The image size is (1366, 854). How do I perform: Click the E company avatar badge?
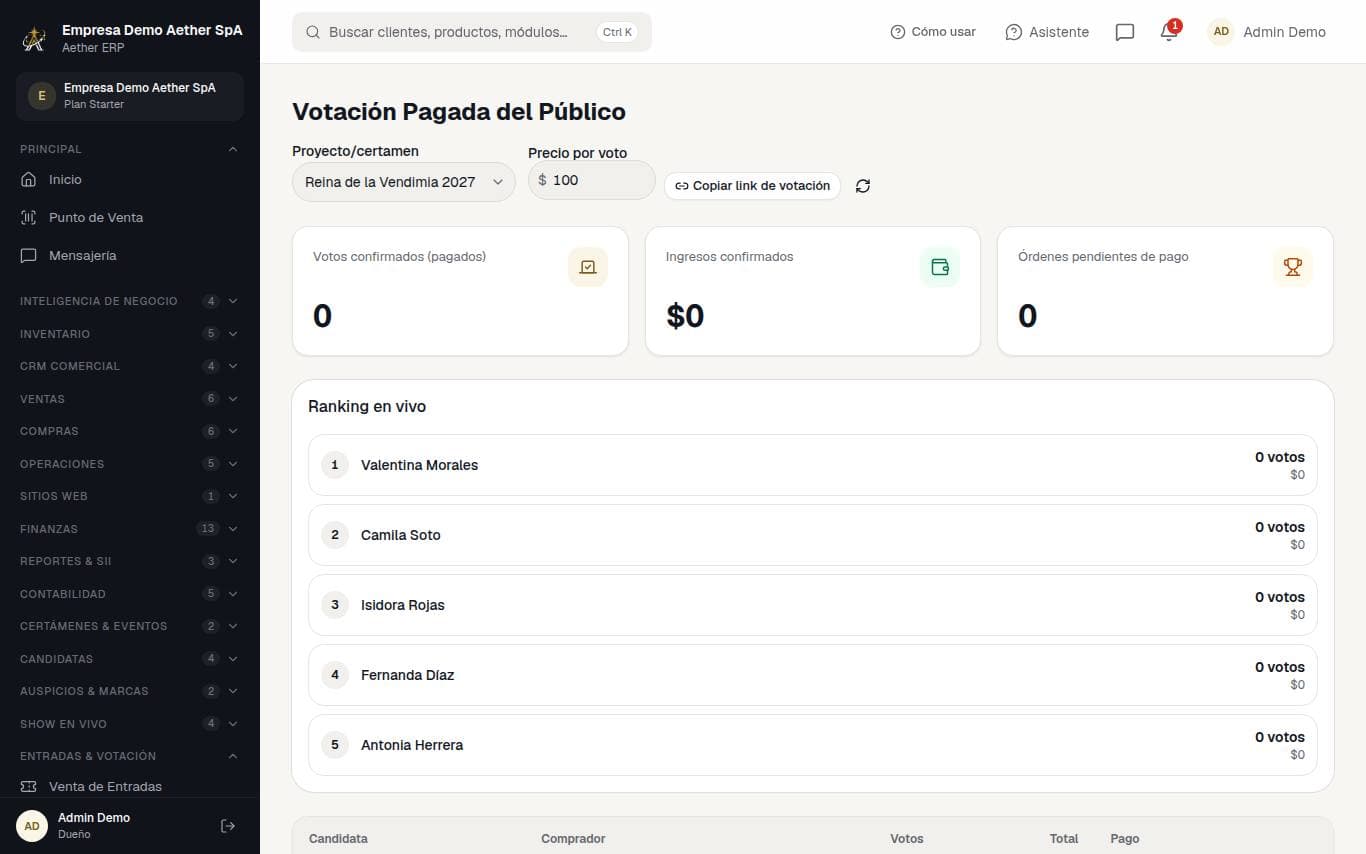click(41, 96)
